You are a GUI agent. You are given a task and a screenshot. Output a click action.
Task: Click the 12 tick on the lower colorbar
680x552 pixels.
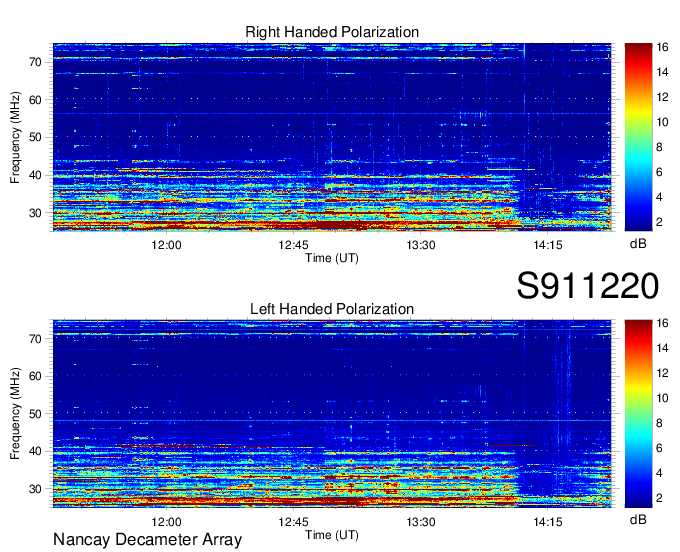coord(662,373)
